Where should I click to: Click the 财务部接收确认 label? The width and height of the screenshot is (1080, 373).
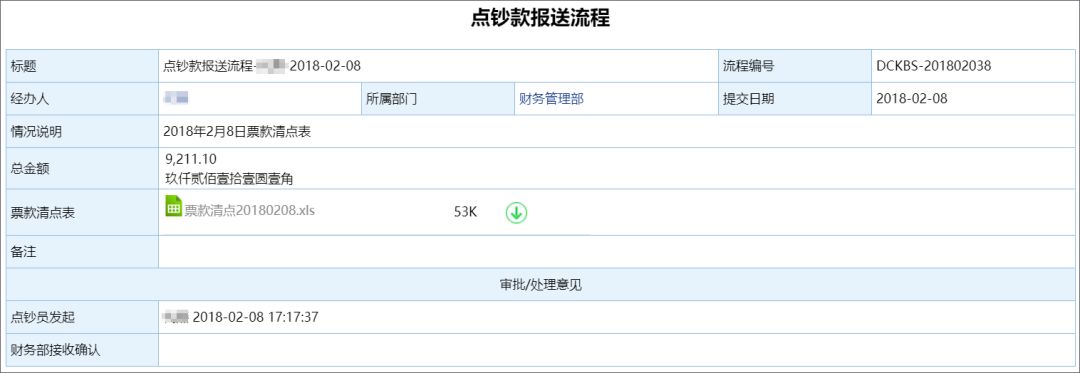pos(56,350)
